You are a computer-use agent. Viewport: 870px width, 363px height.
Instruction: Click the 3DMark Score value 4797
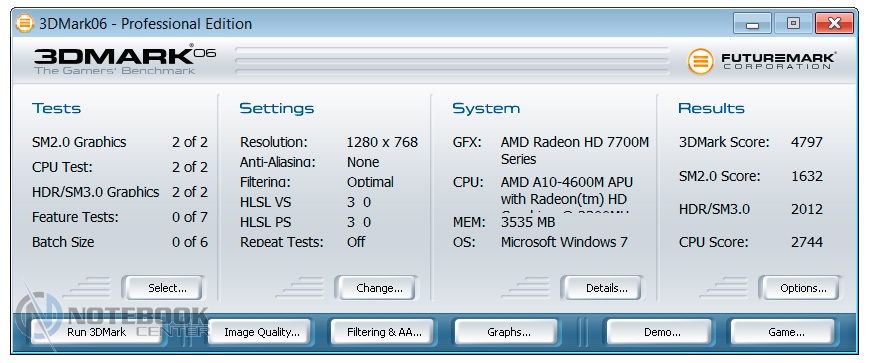[807, 143]
